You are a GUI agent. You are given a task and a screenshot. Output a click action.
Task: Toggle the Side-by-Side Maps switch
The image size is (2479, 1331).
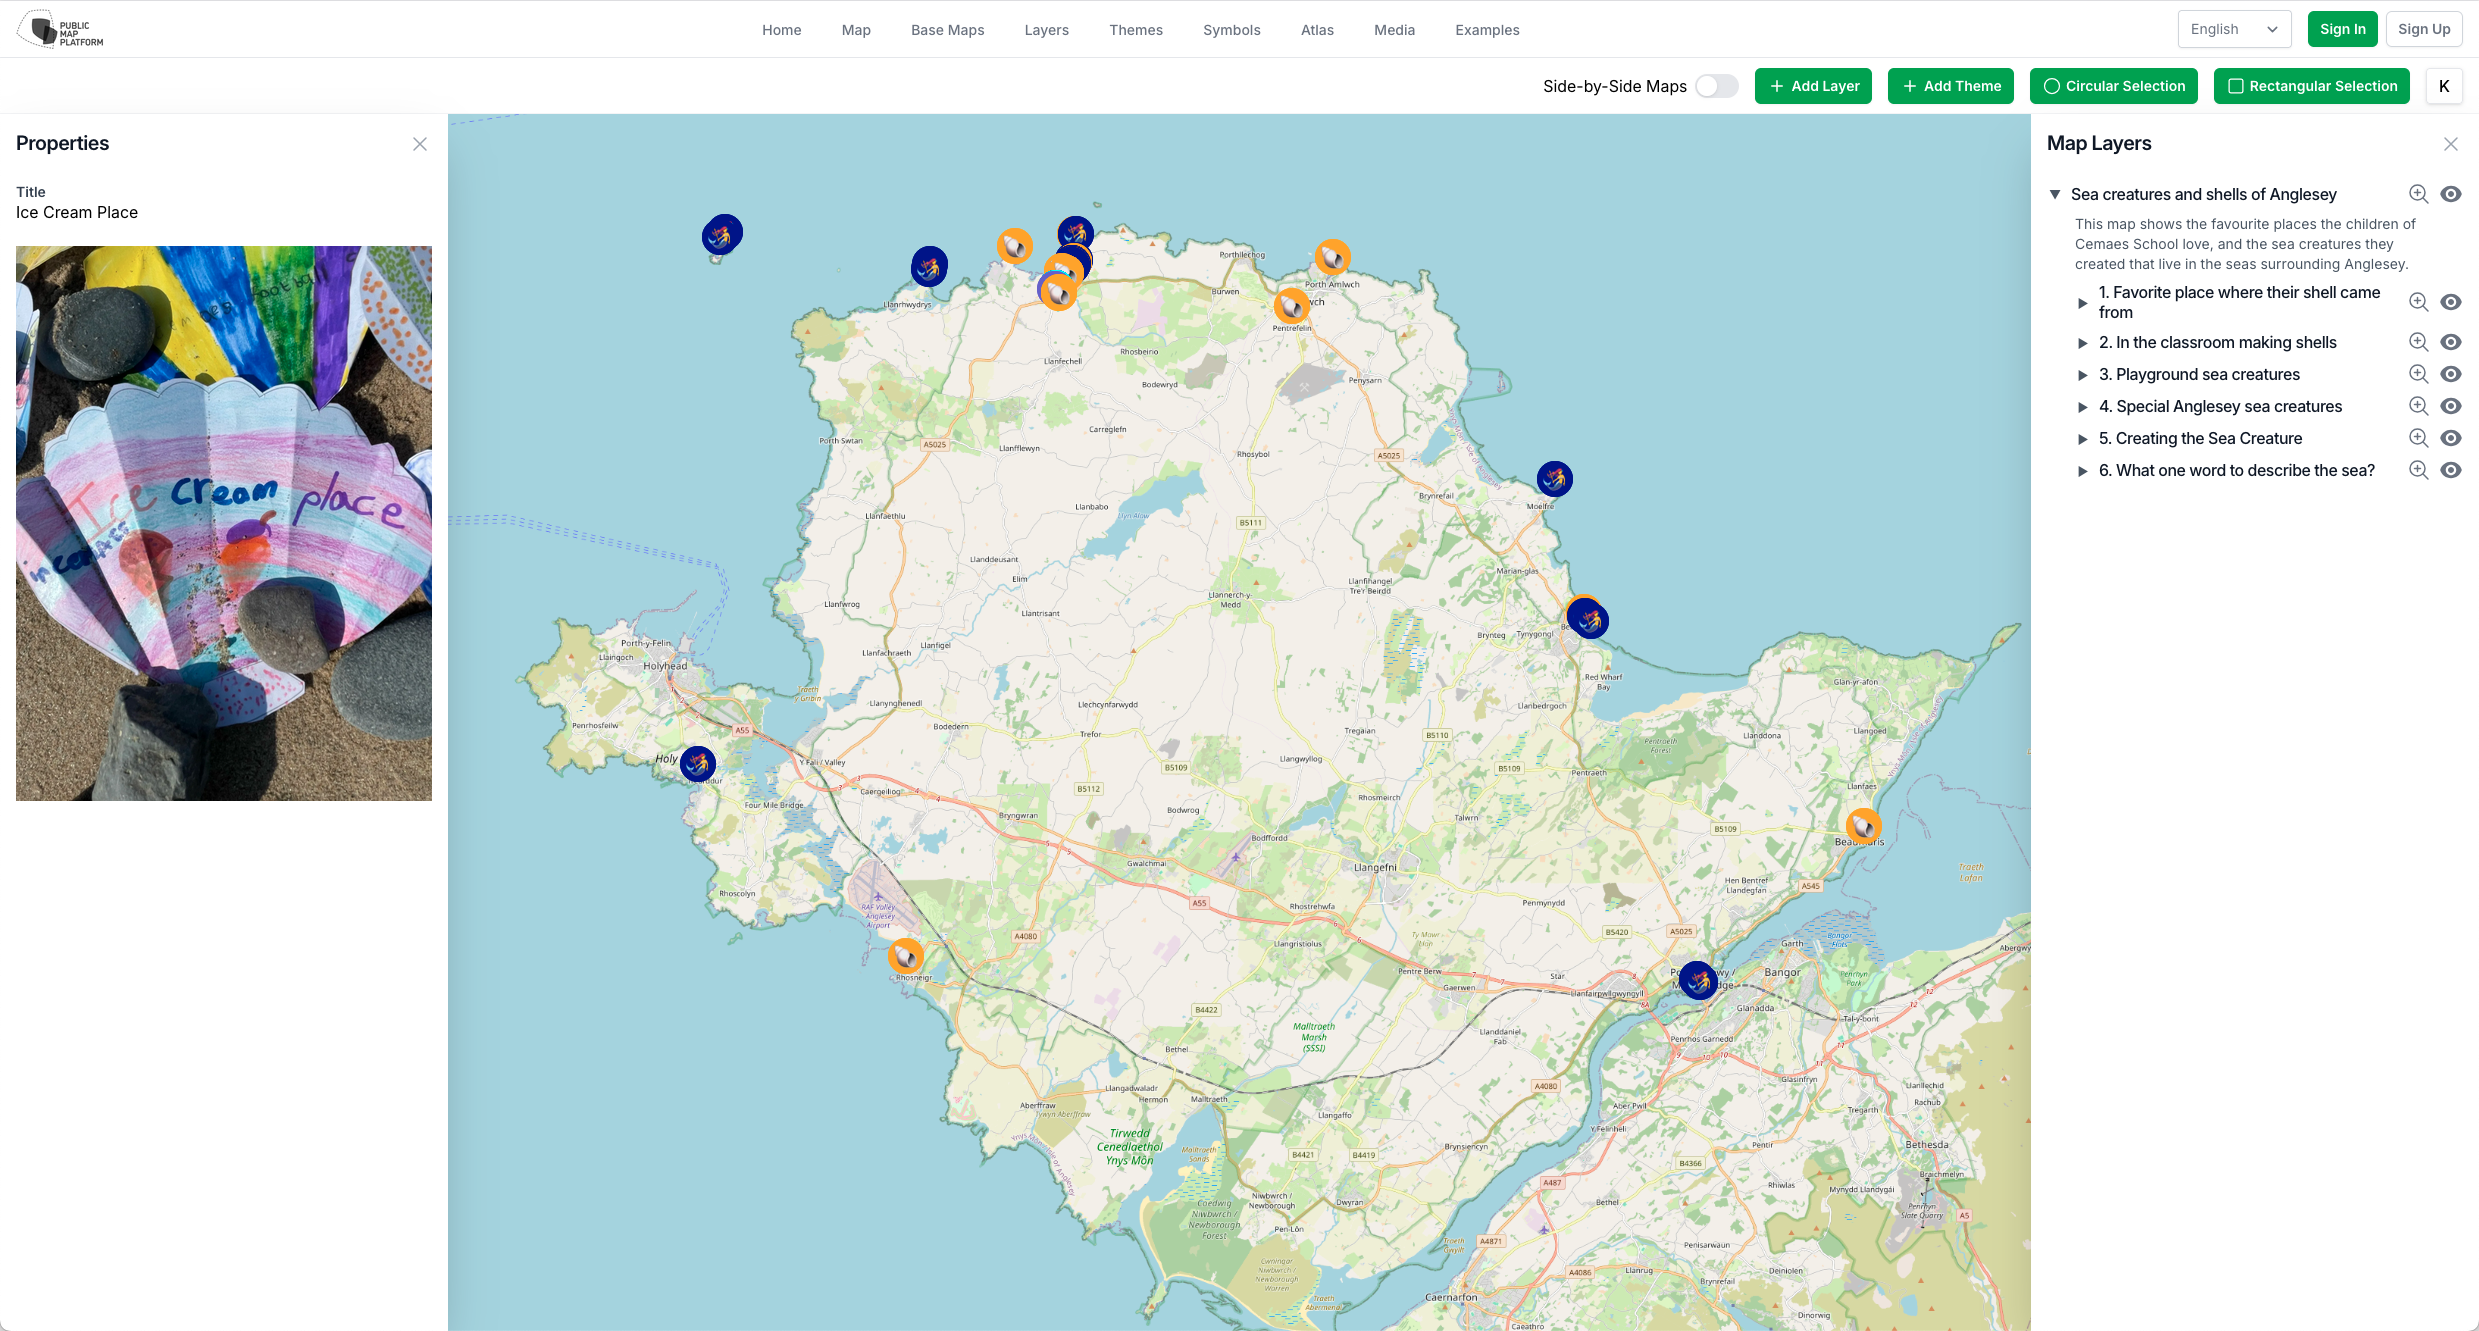point(1716,86)
